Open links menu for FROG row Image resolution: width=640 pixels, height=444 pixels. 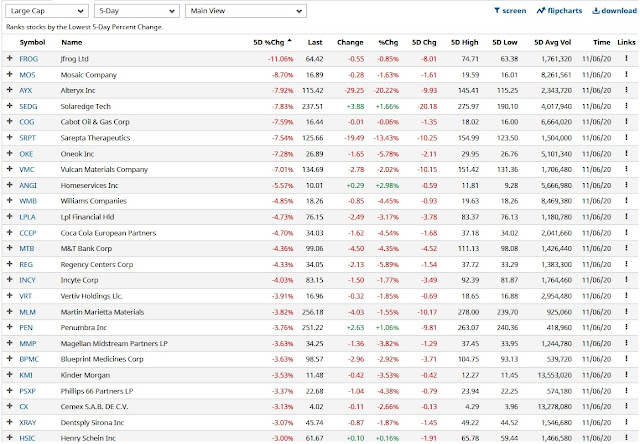[x=626, y=58]
